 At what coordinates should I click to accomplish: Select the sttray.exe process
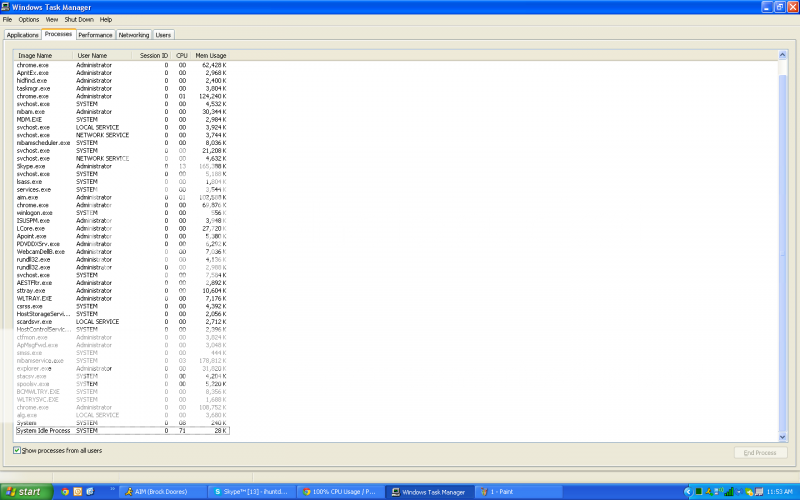point(122,291)
